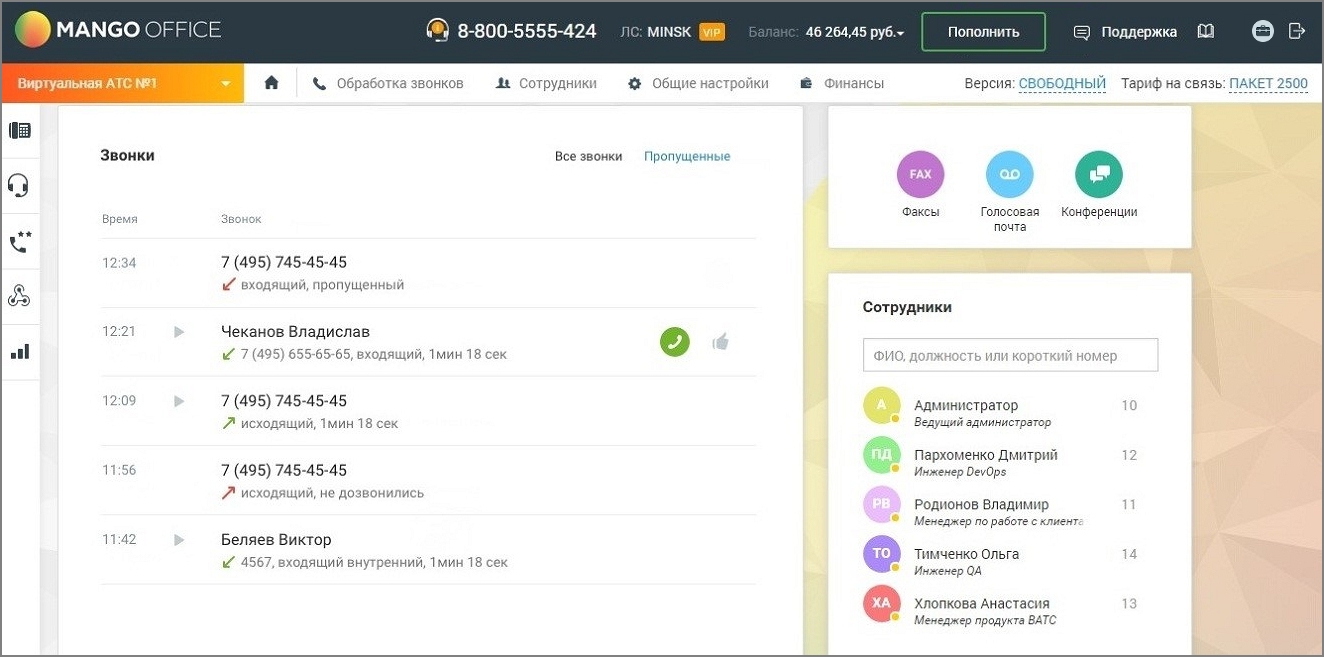Focus the employee search field
Image resolution: width=1324 pixels, height=657 pixels.
[x=1010, y=355]
